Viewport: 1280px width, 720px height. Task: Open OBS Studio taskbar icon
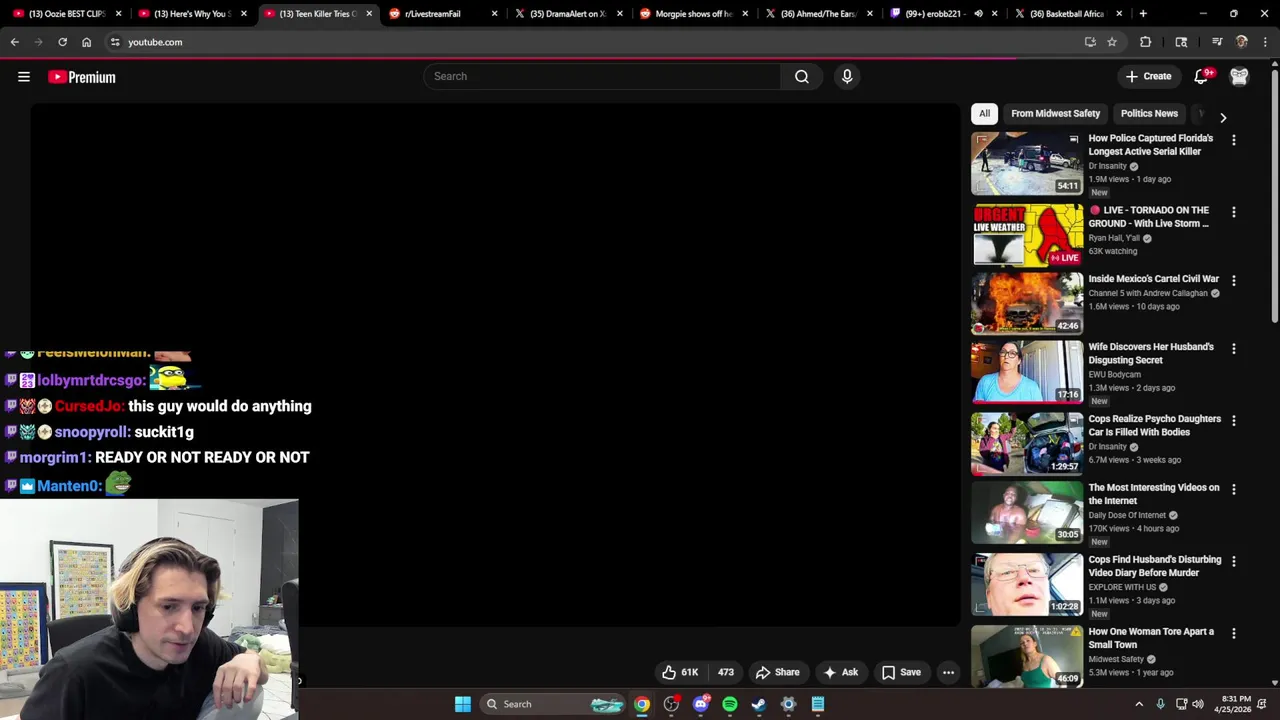pos(671,704)
